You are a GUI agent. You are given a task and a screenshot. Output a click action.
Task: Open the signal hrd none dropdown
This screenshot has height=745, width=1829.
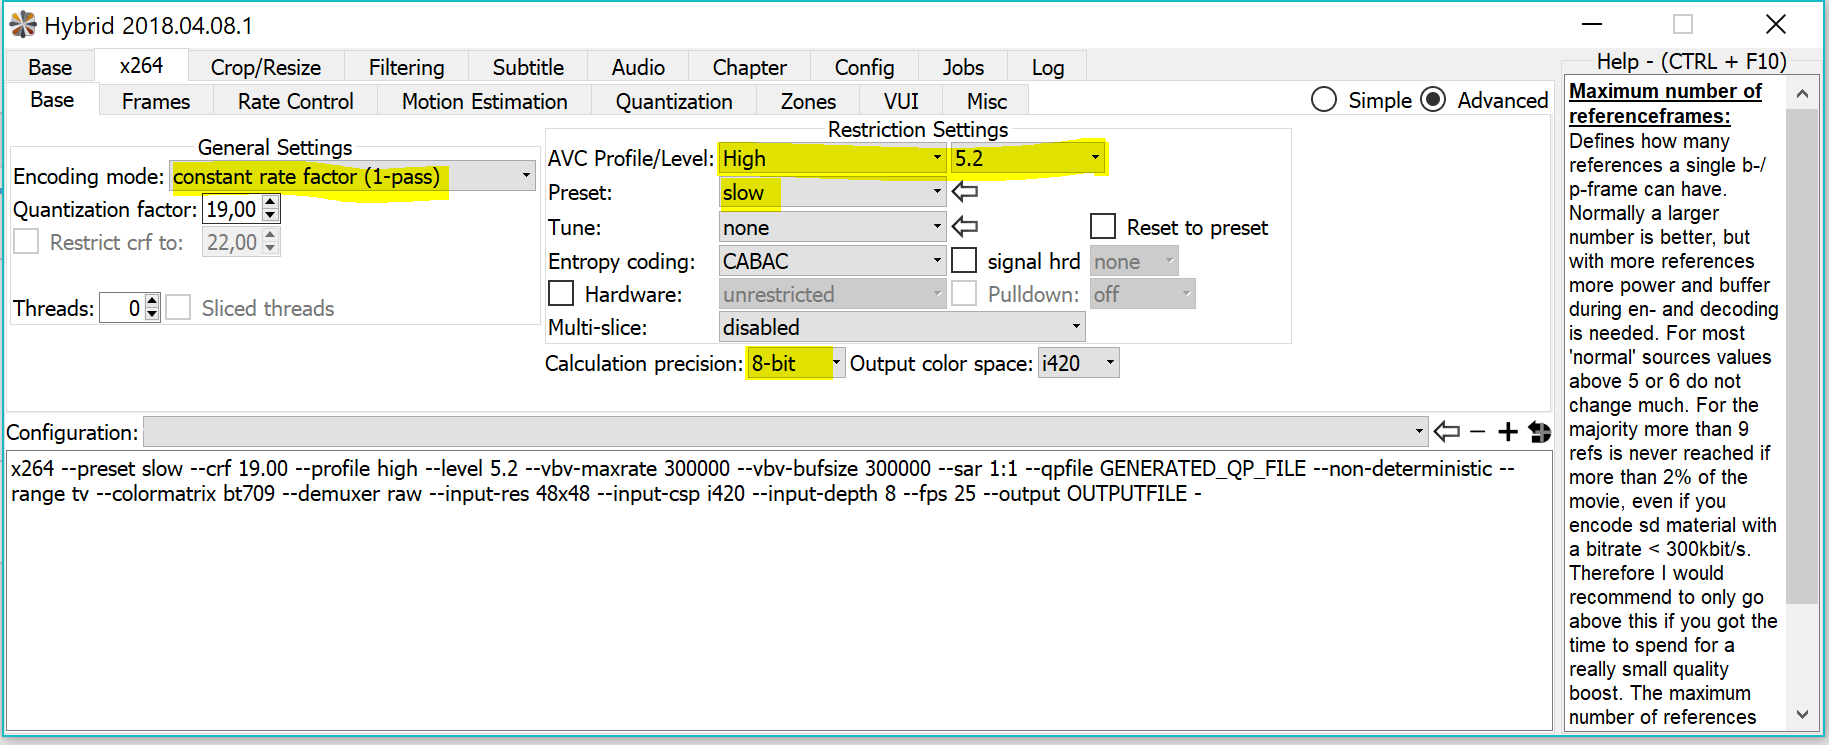point(1134,261)
